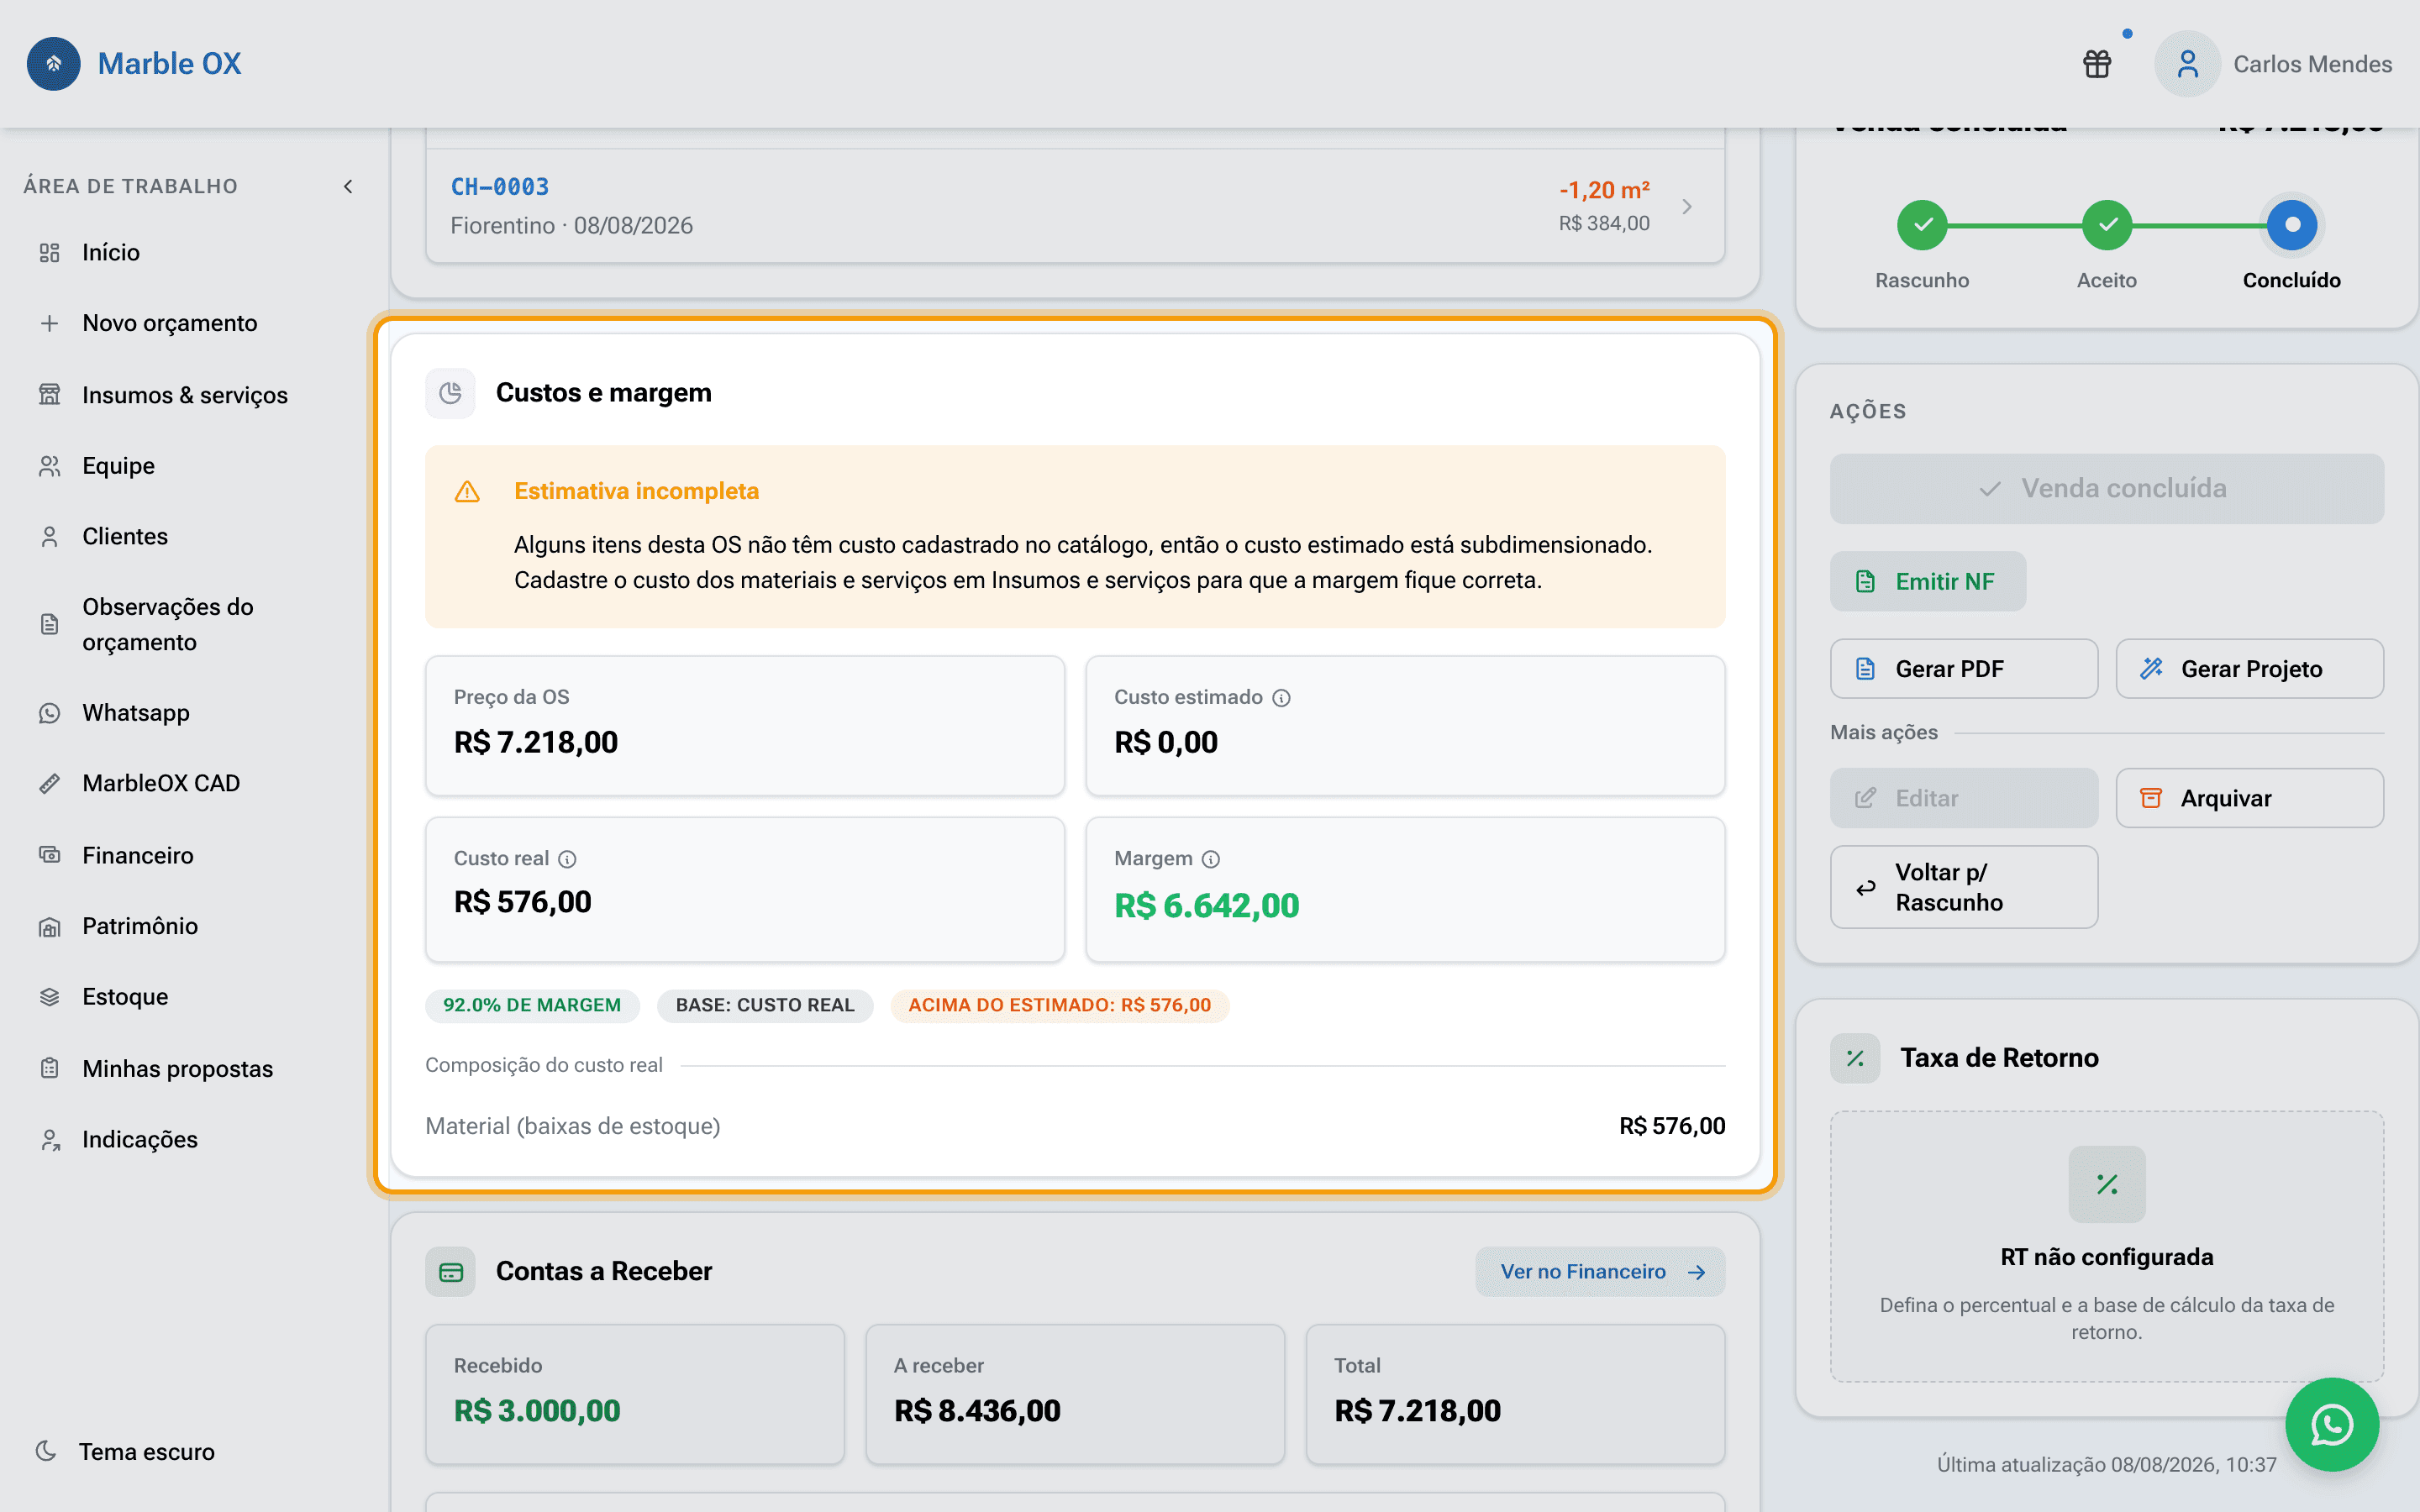Toggle Tema escuro dark mode
The width and height of the screenshot is (2420, 1512).
point(125,1451)
